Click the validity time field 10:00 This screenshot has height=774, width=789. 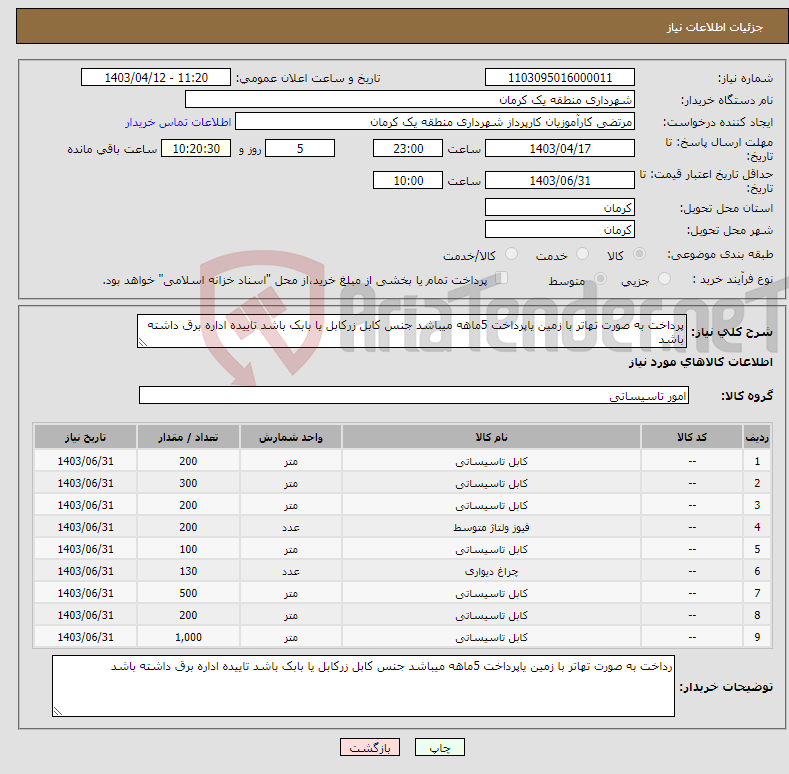pyautogui.click(x=408, y=180)
